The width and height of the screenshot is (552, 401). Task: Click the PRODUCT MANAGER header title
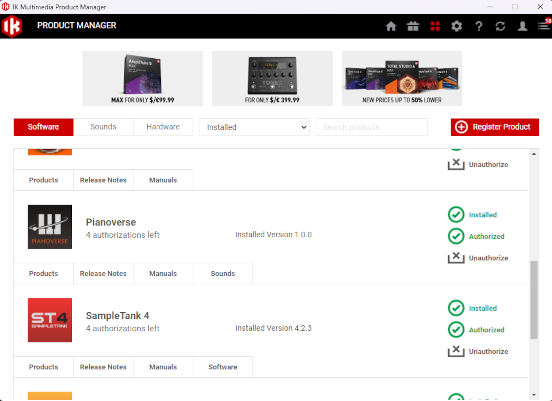tap(77, 25)
